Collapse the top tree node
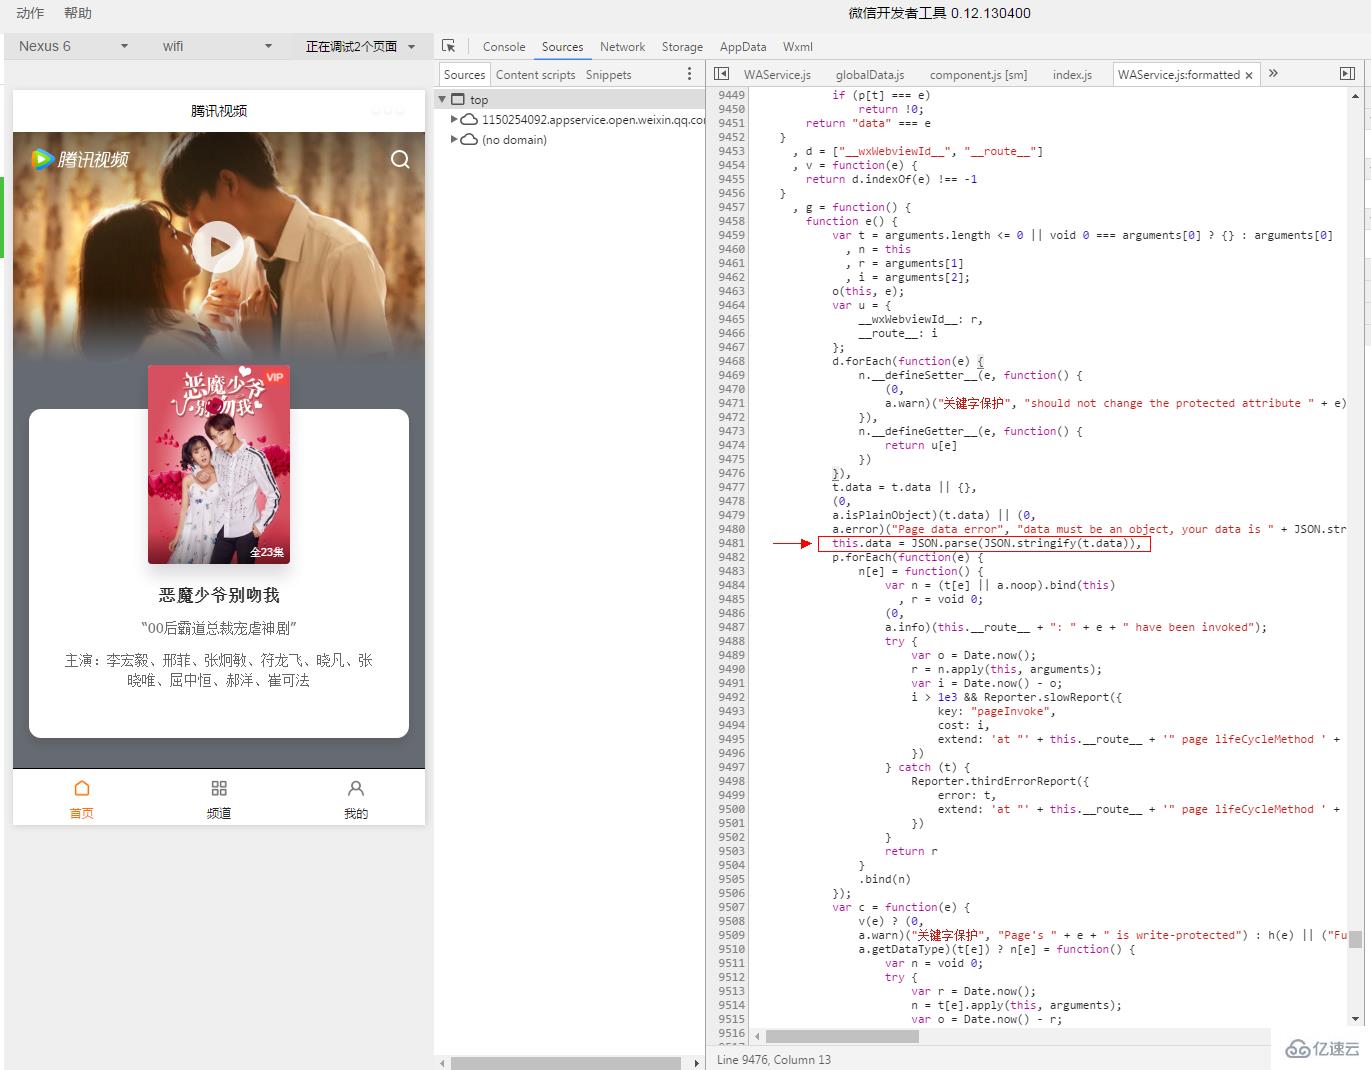1371x1070 pixels. coord(443,100)
